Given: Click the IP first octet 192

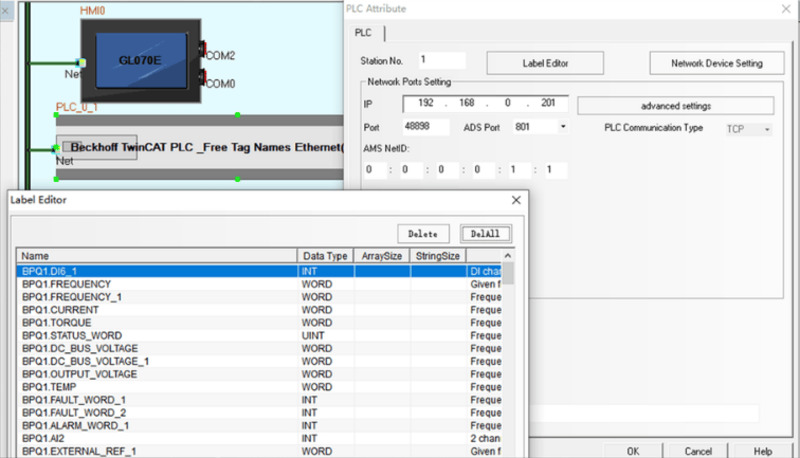Looking at the screenshot, I should click(426, 103).
